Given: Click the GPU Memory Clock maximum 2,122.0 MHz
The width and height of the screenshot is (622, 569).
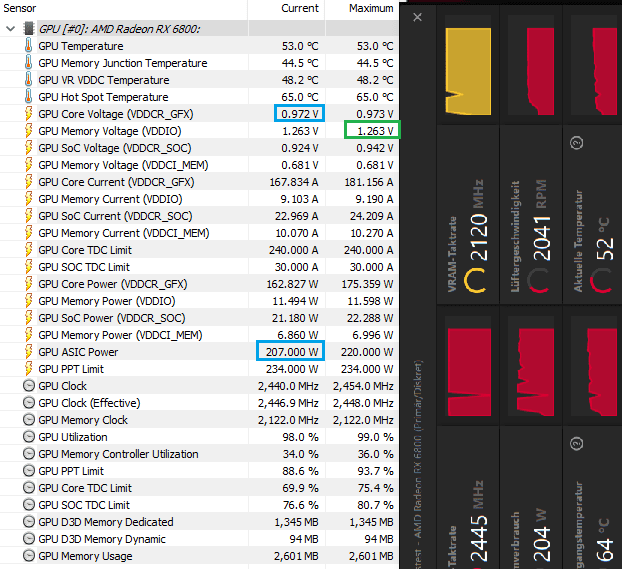Looking at the screenshot, I should (363, 420).
